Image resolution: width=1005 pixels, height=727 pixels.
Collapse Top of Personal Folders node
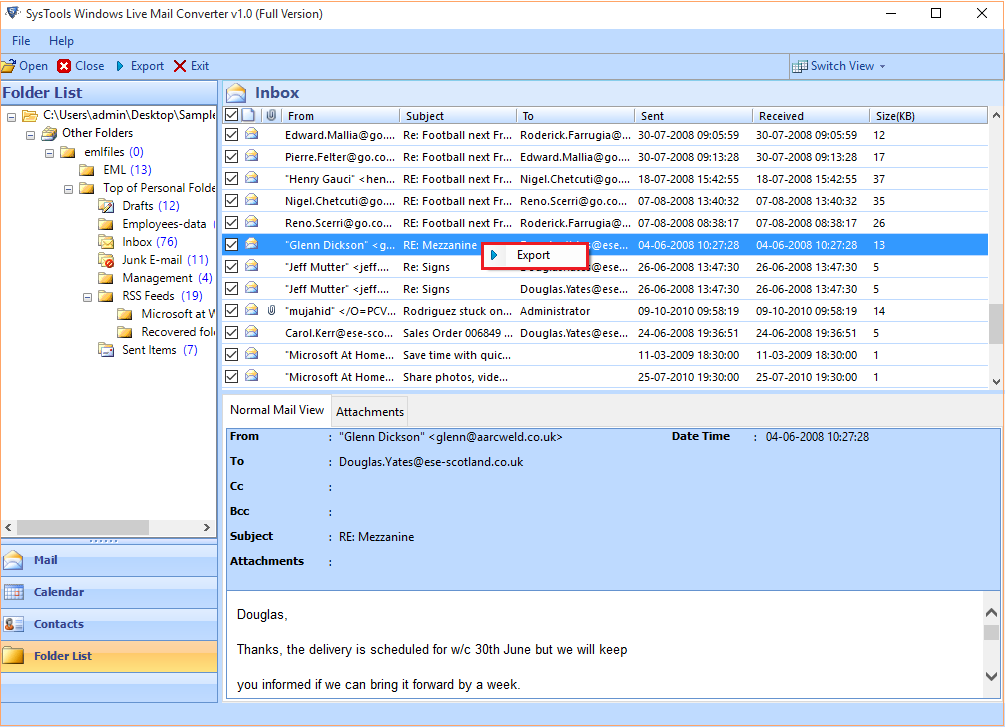tap(69, 189)
